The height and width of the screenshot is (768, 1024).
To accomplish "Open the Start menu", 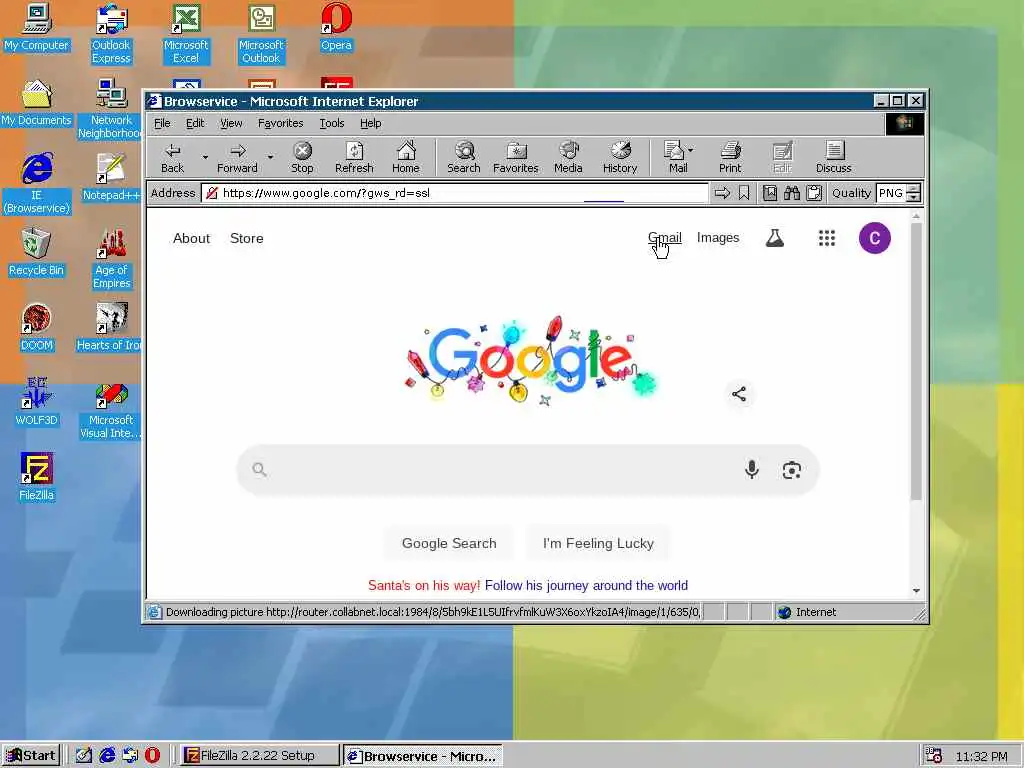I will [x=31, y=756].
